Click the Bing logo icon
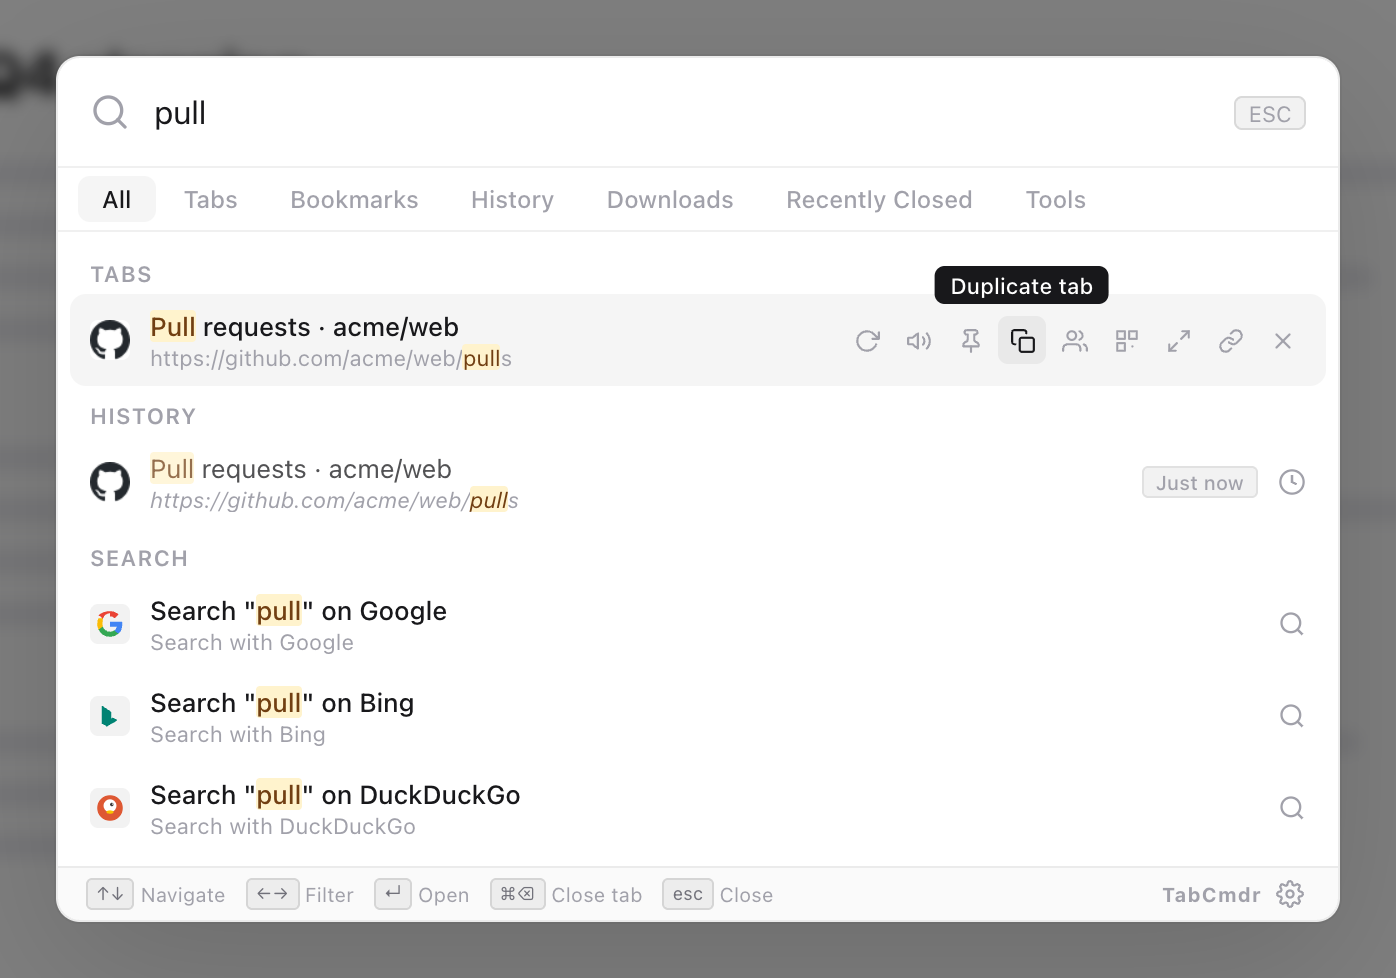Screen dimensions: 1396x978 point(110,716)
